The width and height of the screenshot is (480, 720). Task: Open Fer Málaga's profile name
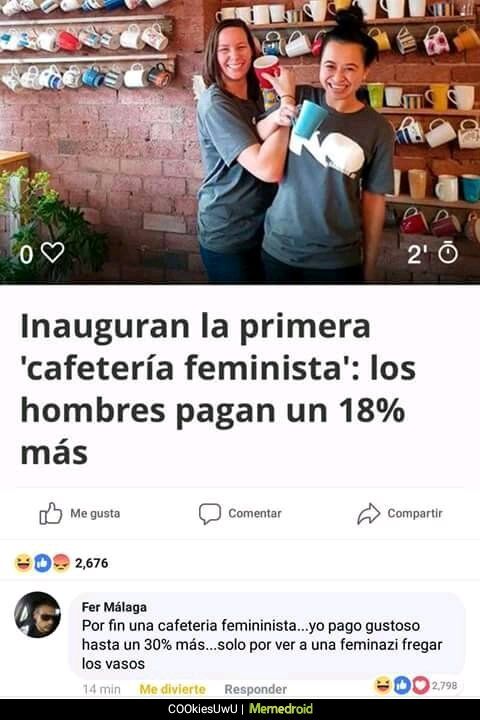114,607
